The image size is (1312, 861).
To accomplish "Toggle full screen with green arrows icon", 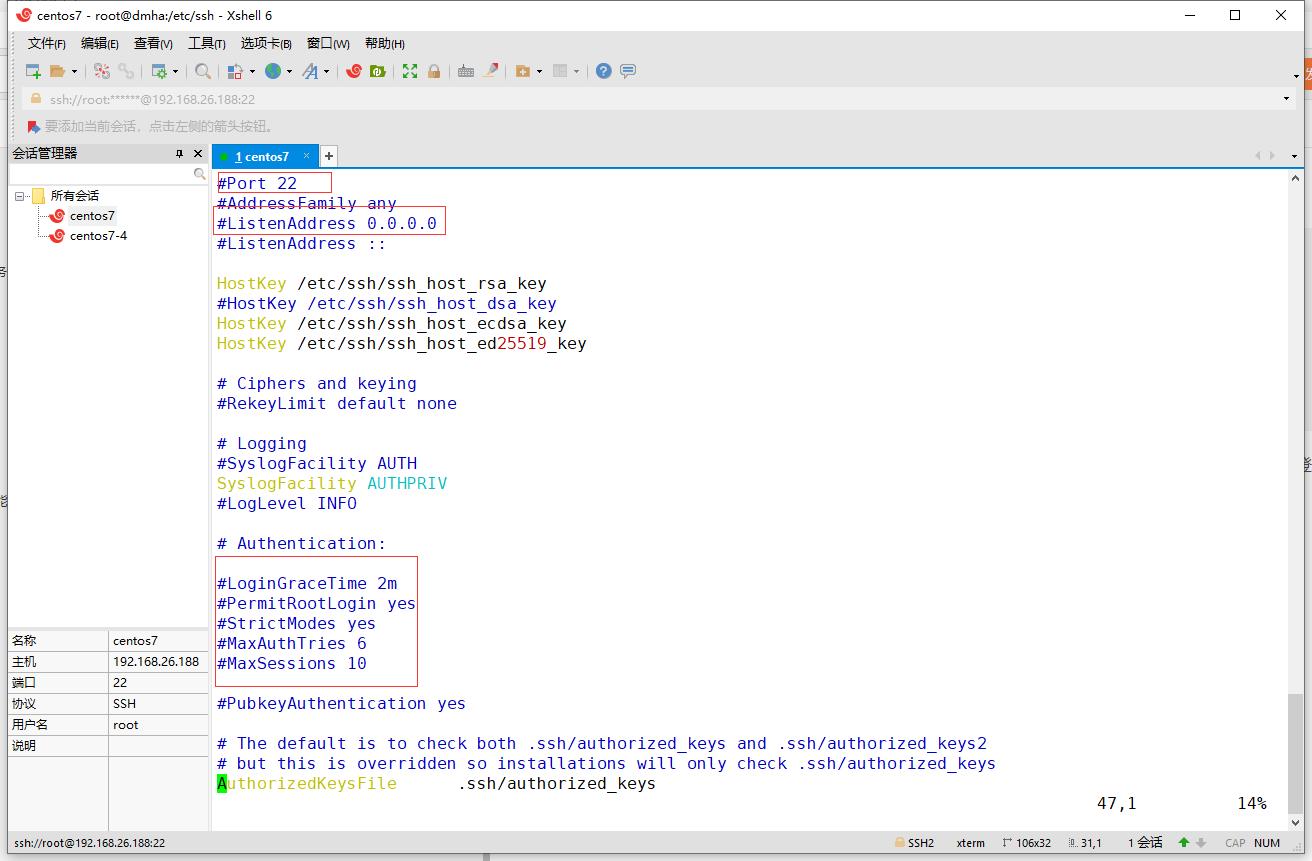I will [410, 71].
